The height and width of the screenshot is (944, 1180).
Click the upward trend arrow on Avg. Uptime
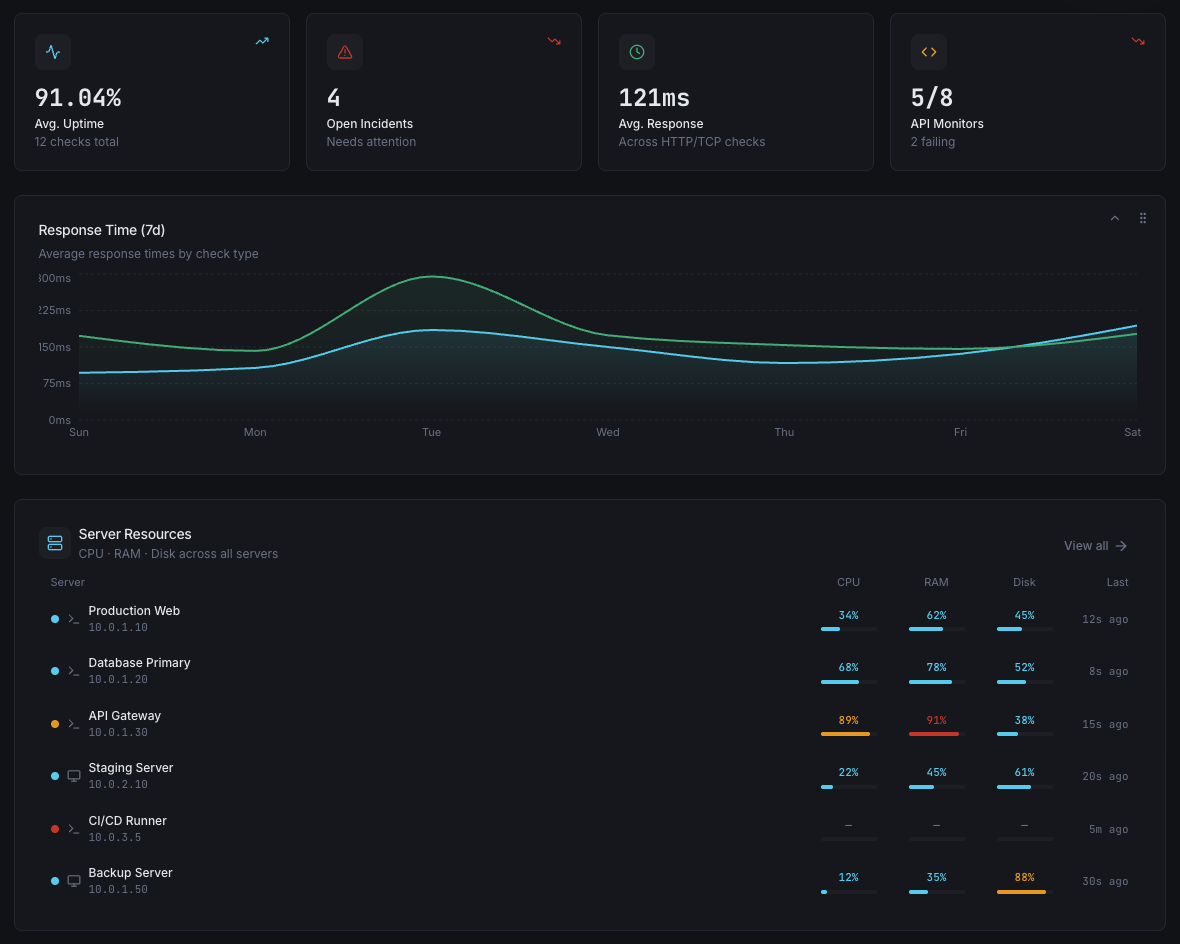[262, 41]
